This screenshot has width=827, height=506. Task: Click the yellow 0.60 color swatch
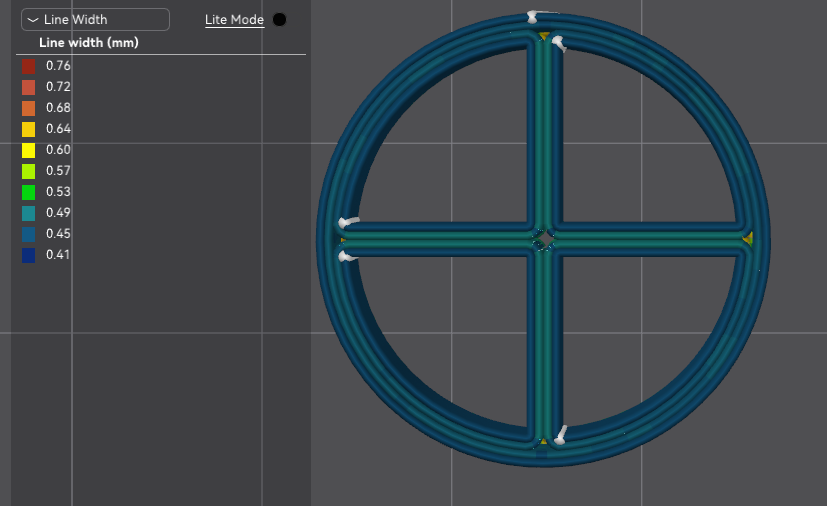click(28, 150)
